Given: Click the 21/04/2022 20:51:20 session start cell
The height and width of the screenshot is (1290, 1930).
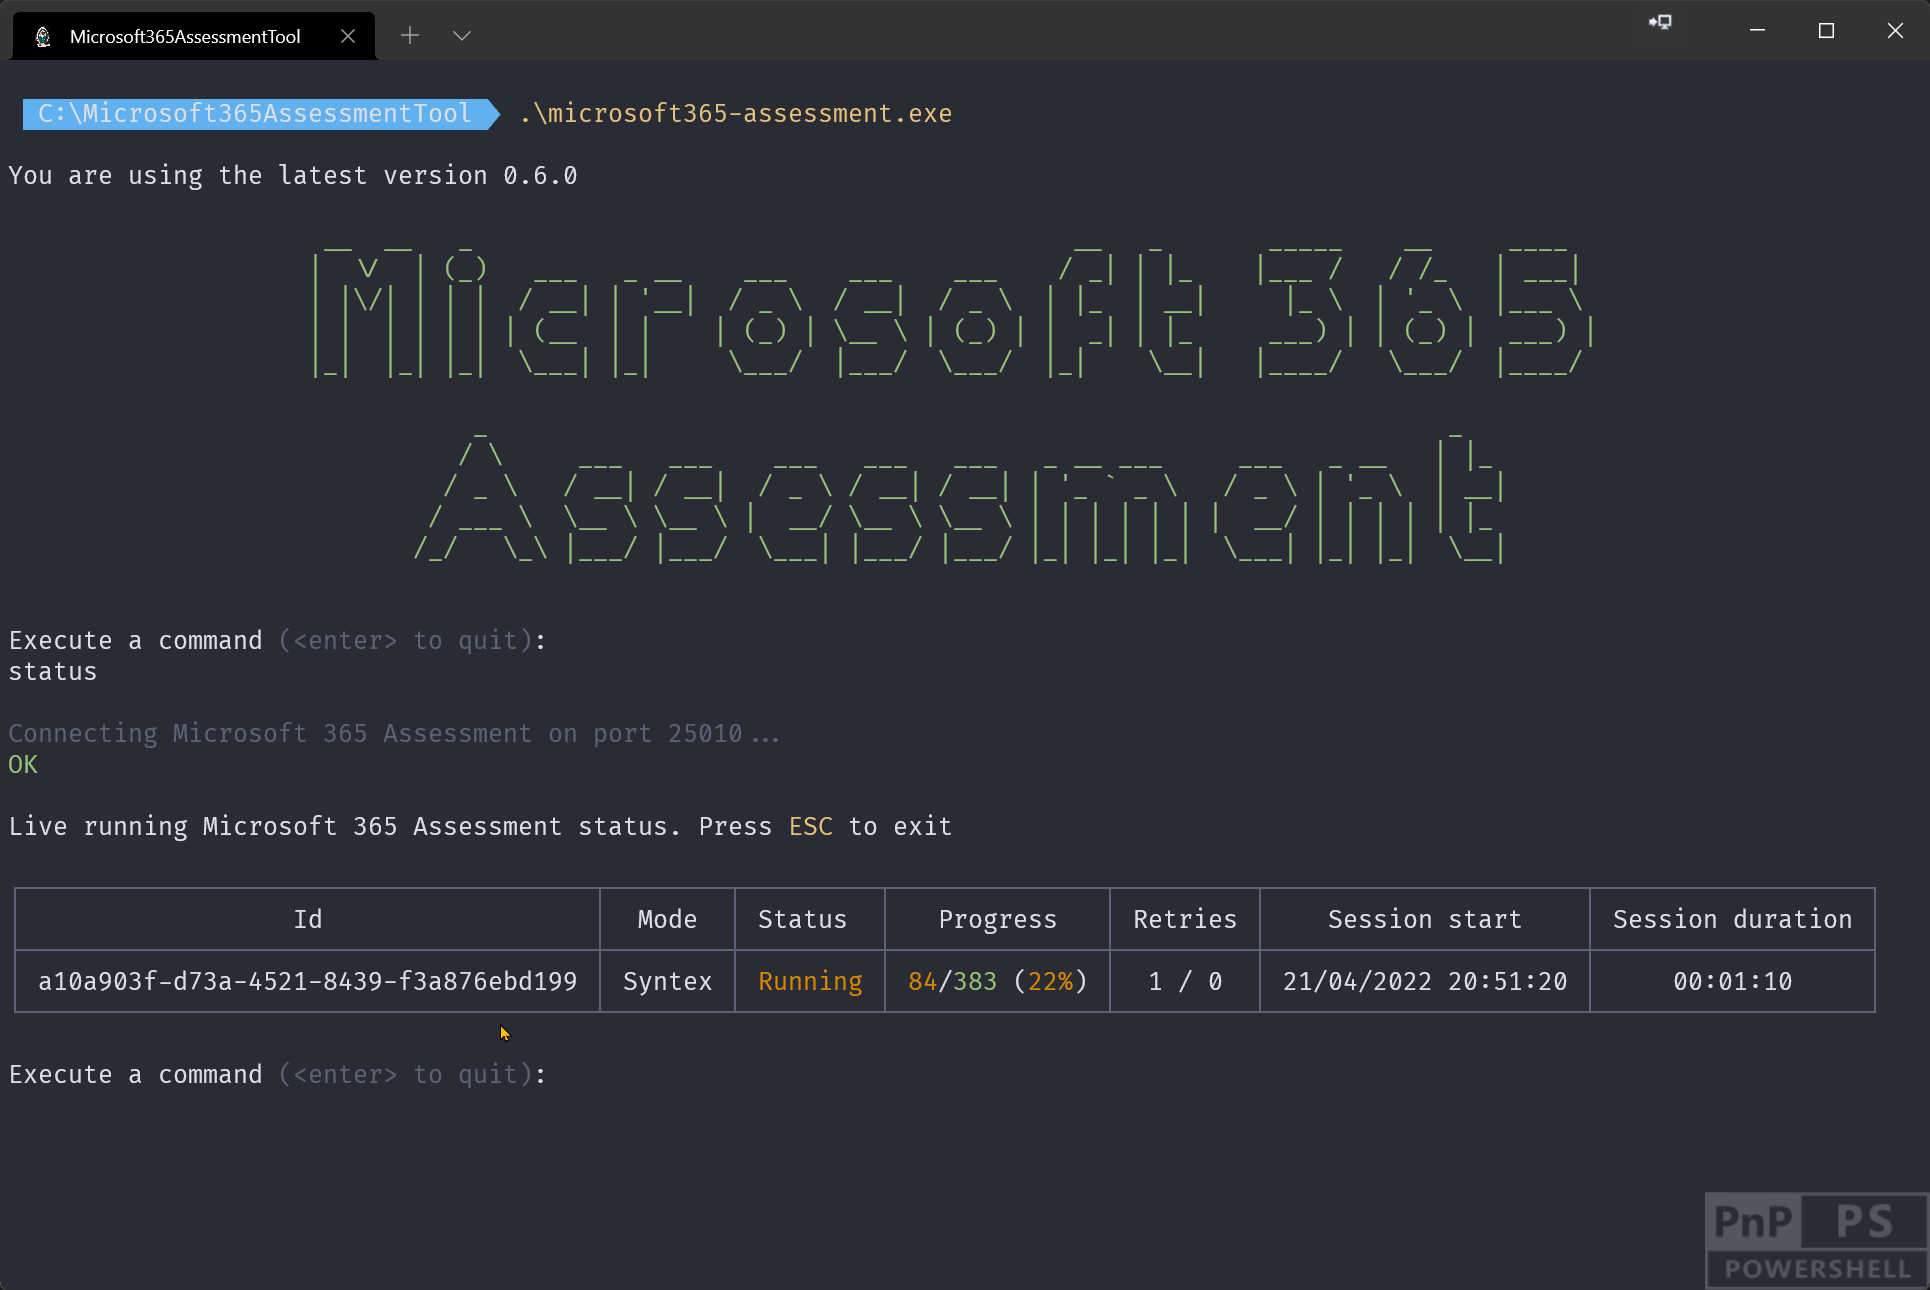Looking at the screenshot, I should coord(1425,982).
